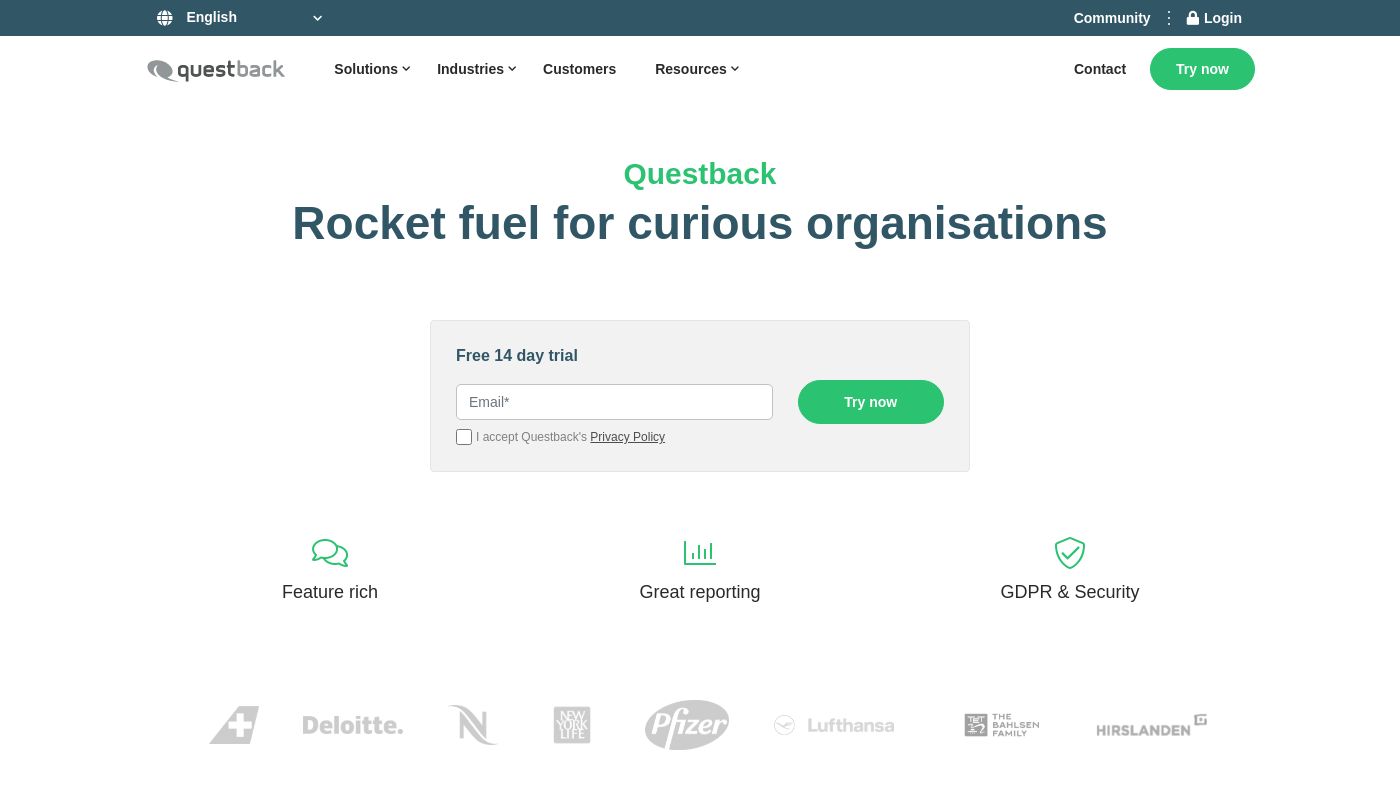
Task: Click the Hirslanden customer logo
Action: [x=1151, y=725]
